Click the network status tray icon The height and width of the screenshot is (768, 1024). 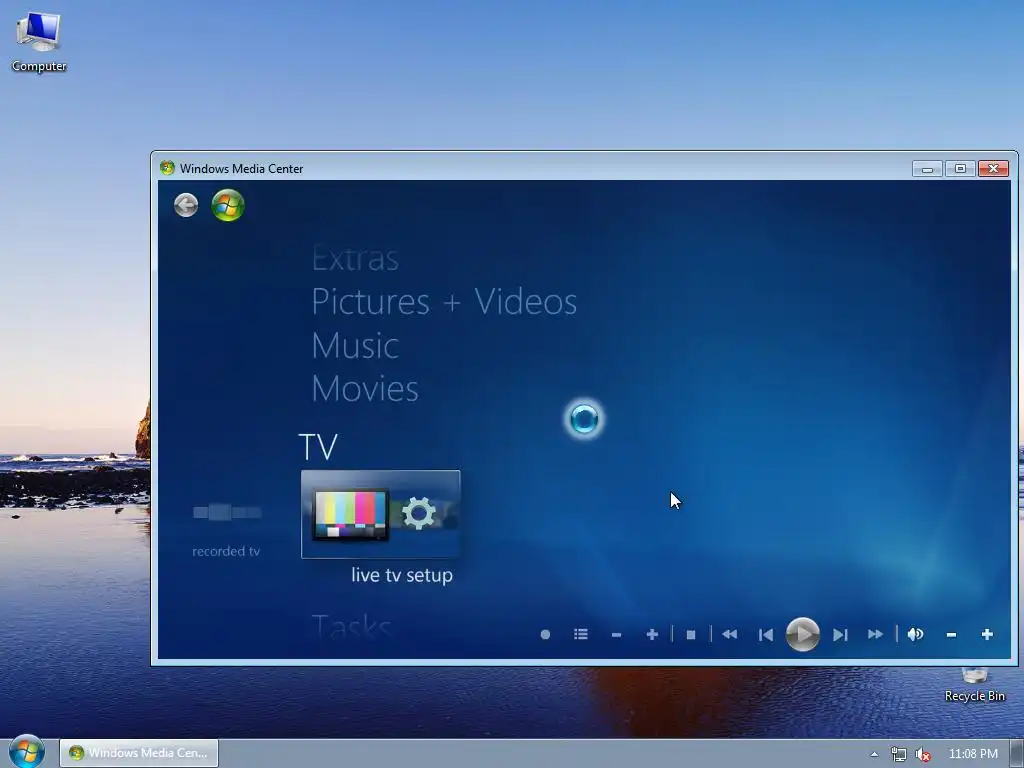tap(899, 754)
